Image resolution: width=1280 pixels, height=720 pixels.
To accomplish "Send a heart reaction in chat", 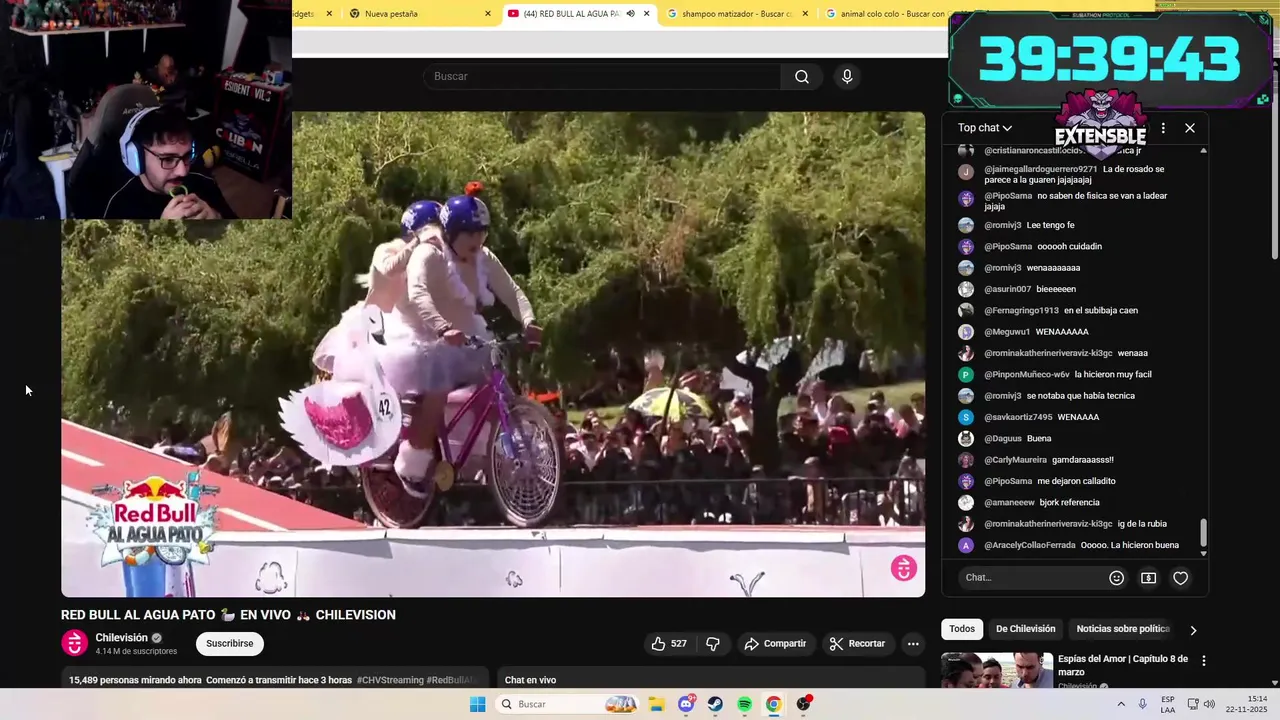I will pyautogui.click(x=1181, y=578).
